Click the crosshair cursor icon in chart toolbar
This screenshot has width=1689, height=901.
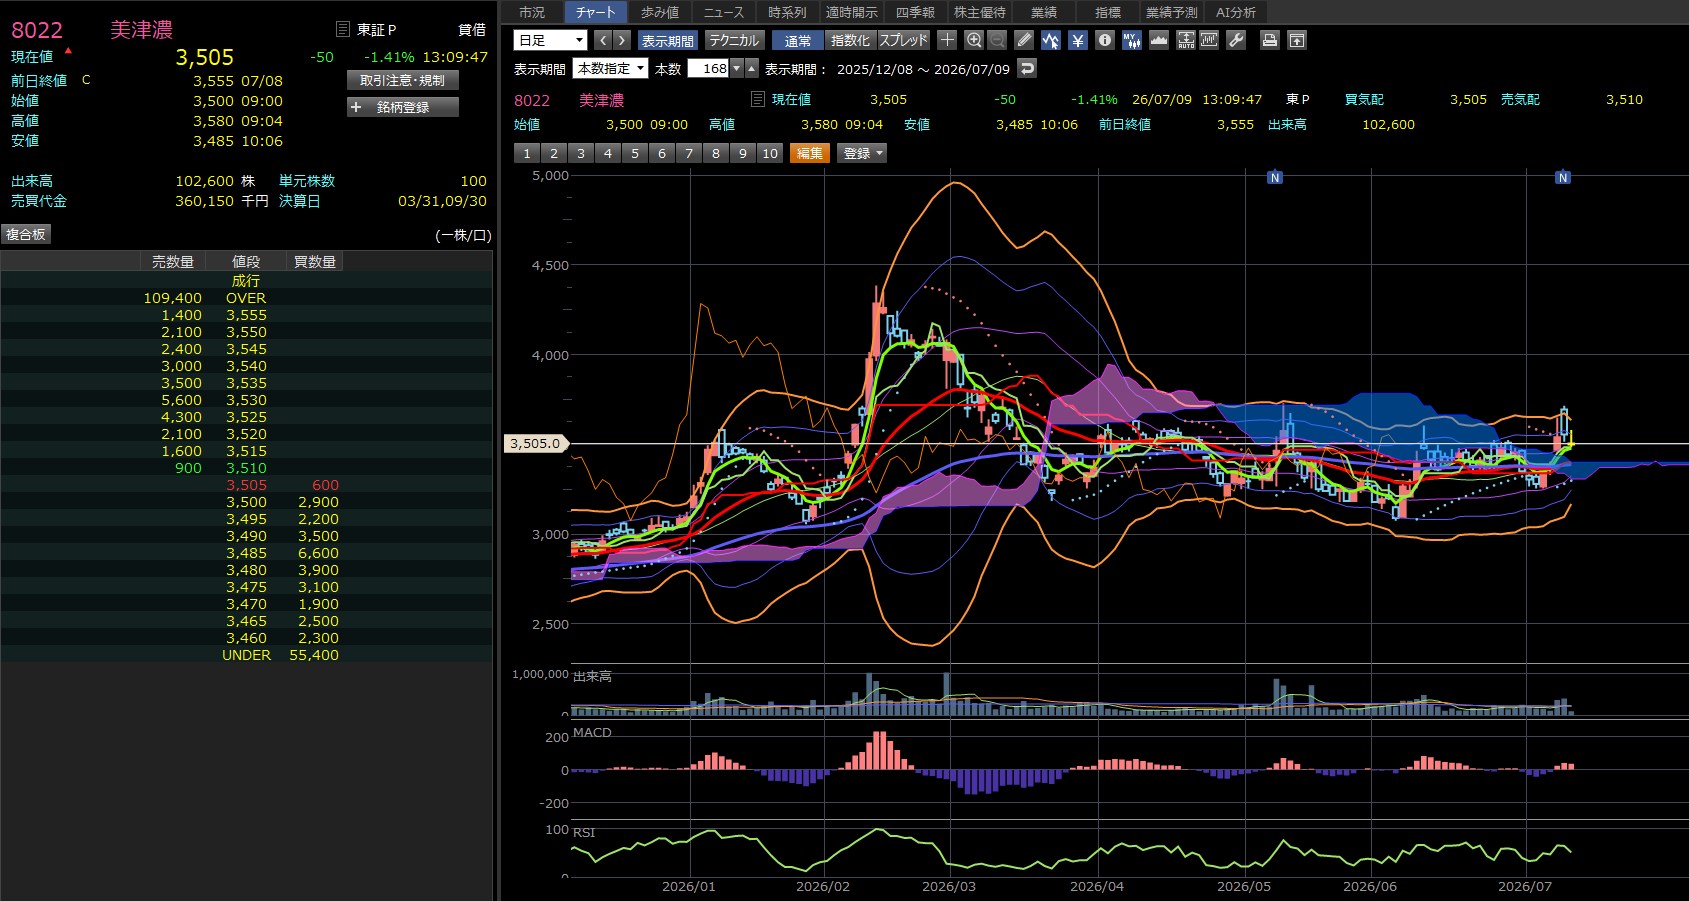pos(947,40)
